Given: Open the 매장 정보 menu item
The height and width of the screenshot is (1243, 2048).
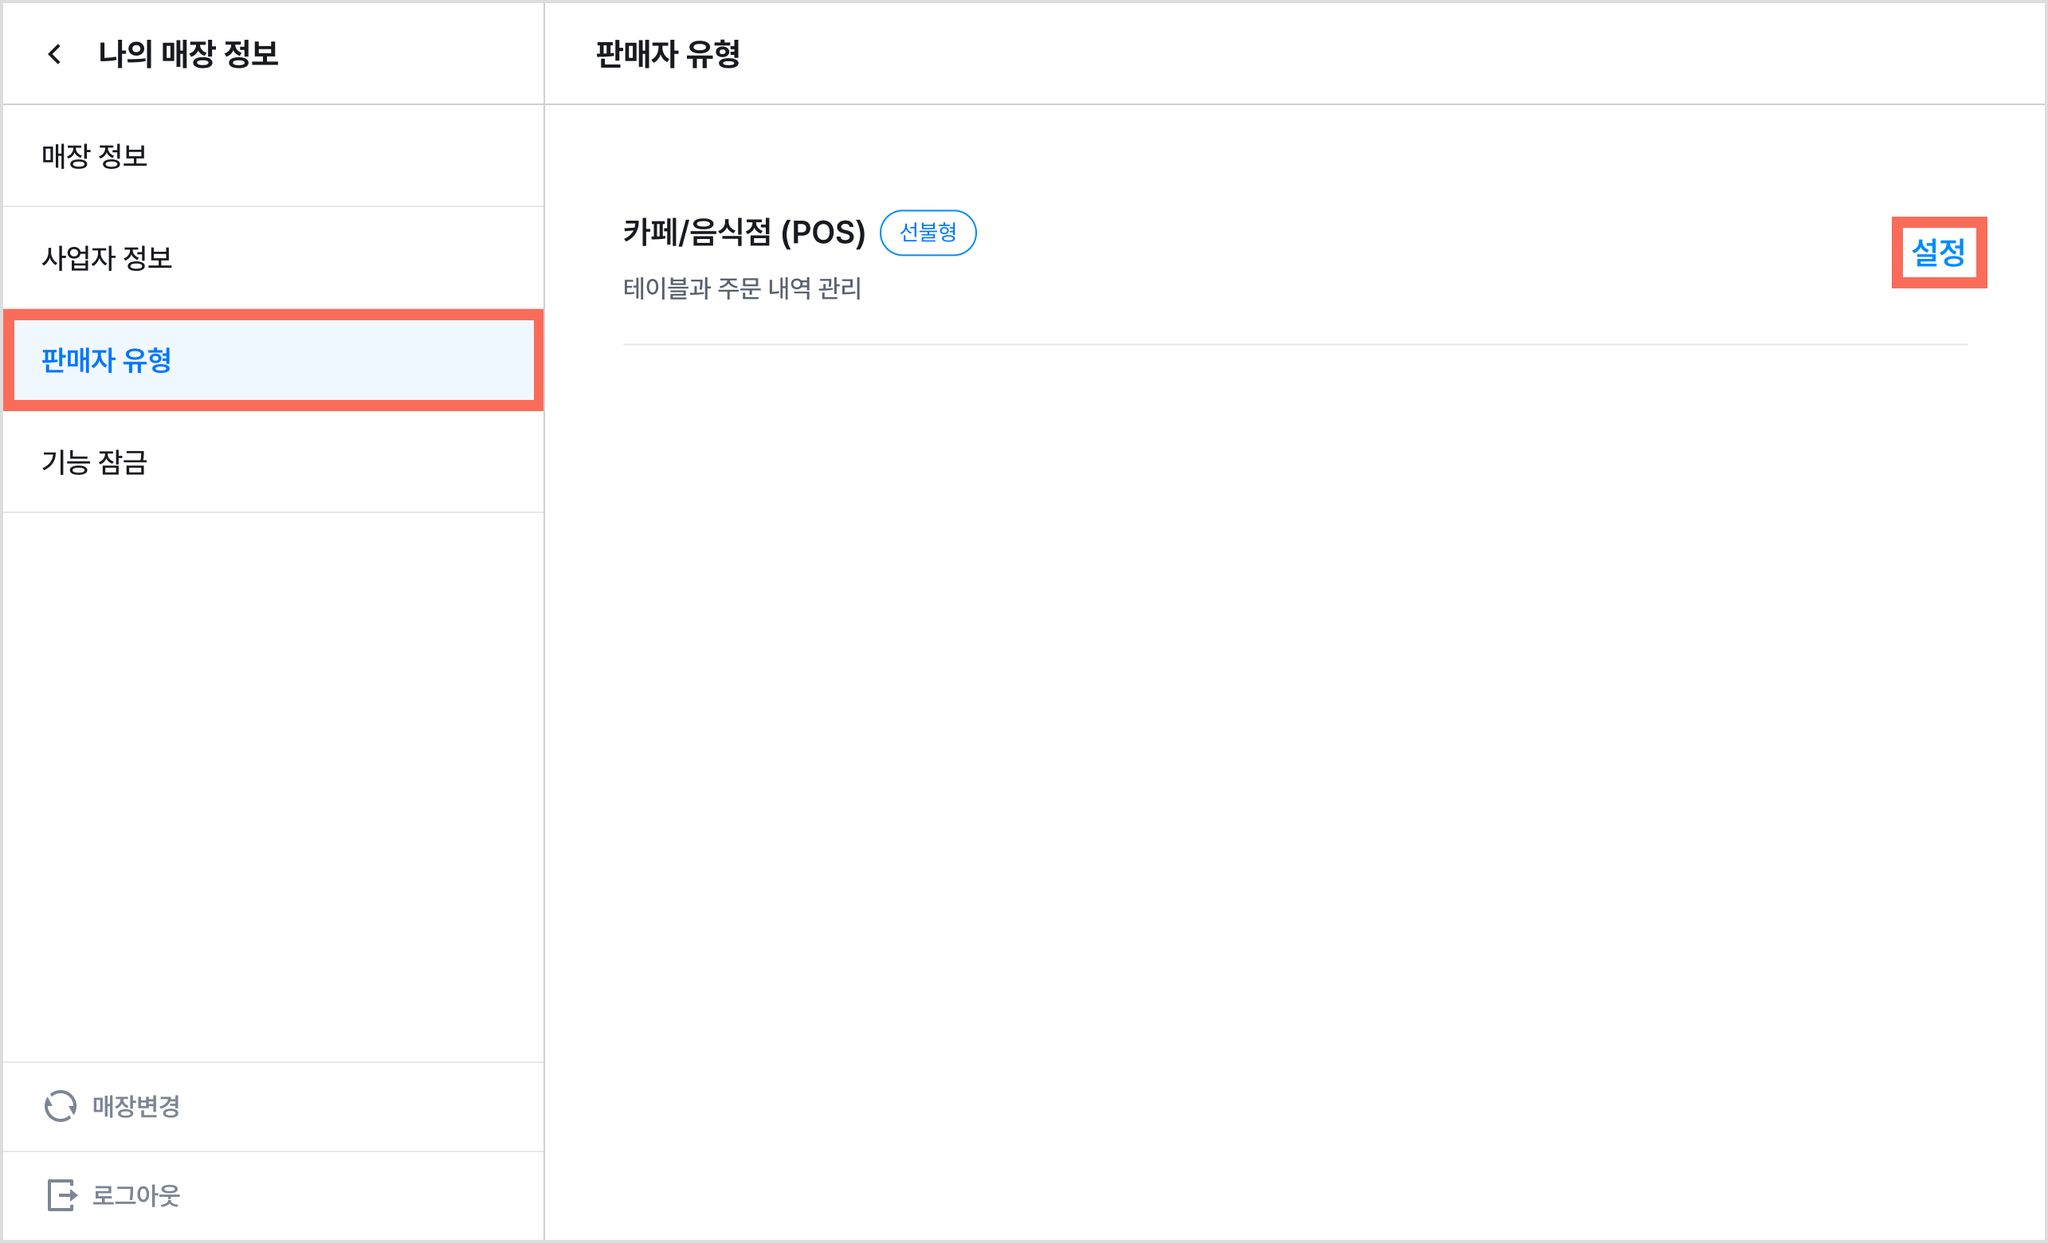Looking at the screenshot, I should click(x=273, y=156).
